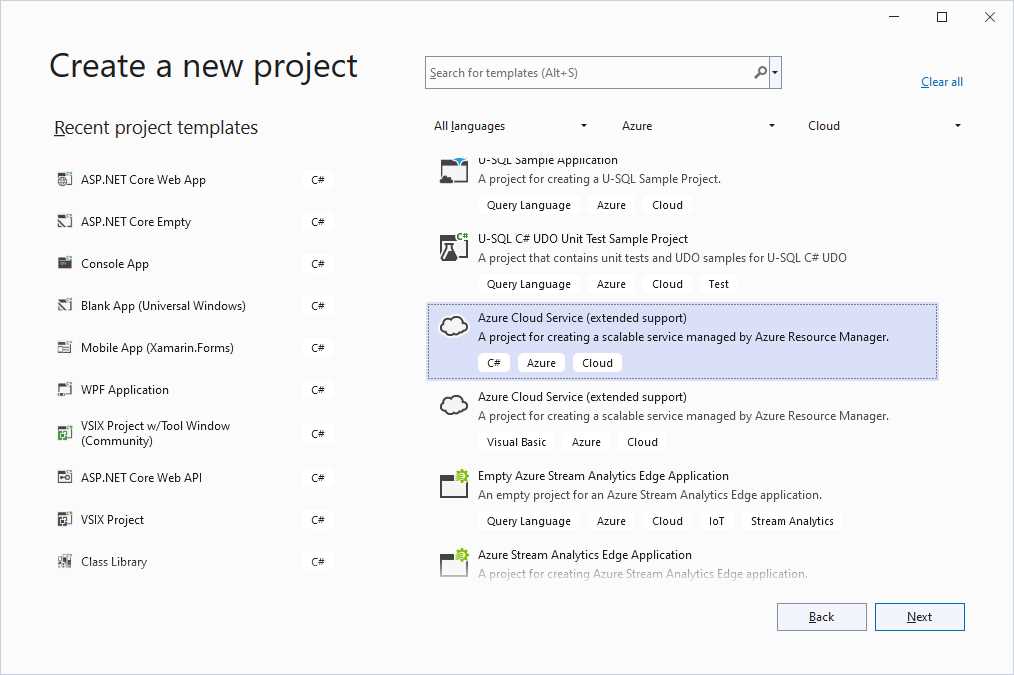Click the Mobile App (Xamarin.Forms) icon
This screenshot has height=675, width=1014.
point(65,347)
